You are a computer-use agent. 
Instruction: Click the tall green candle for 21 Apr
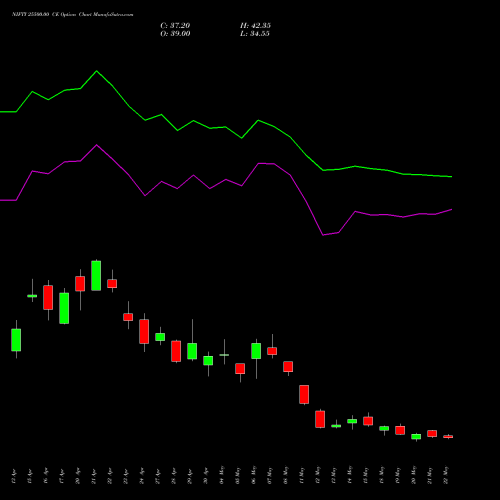point(96,276)
